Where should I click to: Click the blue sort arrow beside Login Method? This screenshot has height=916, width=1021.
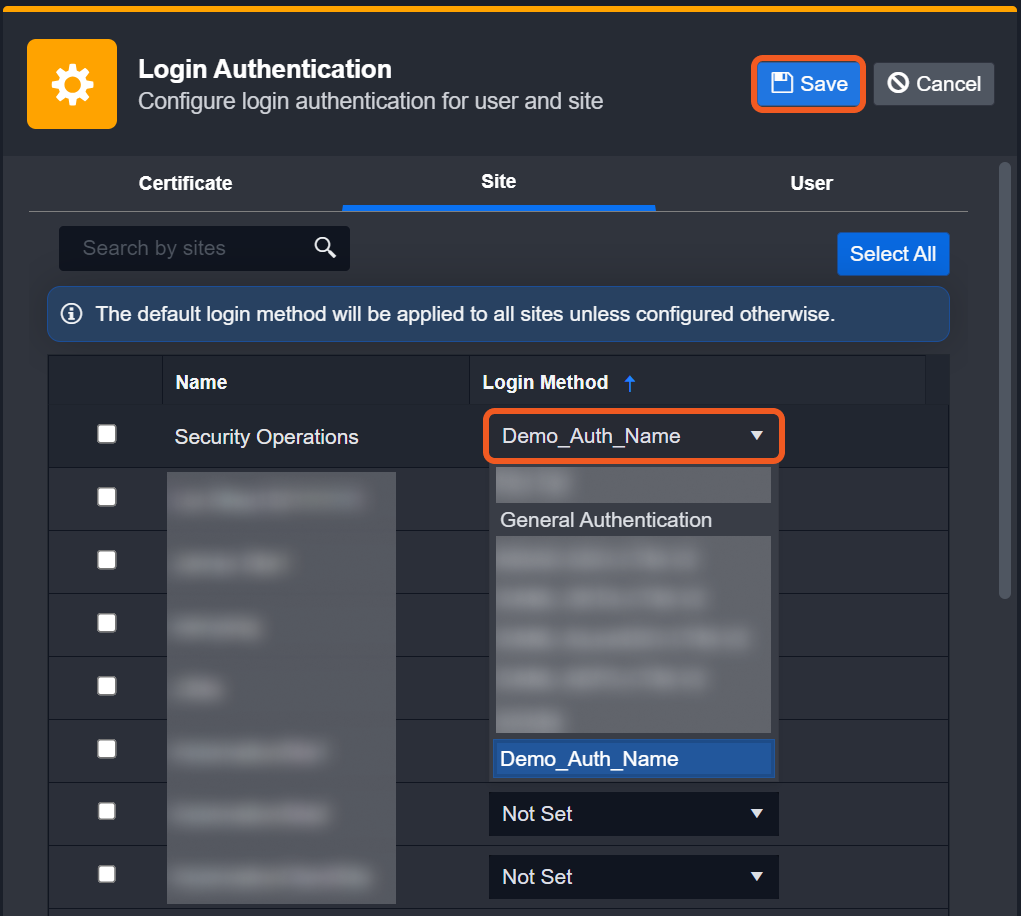629,382
